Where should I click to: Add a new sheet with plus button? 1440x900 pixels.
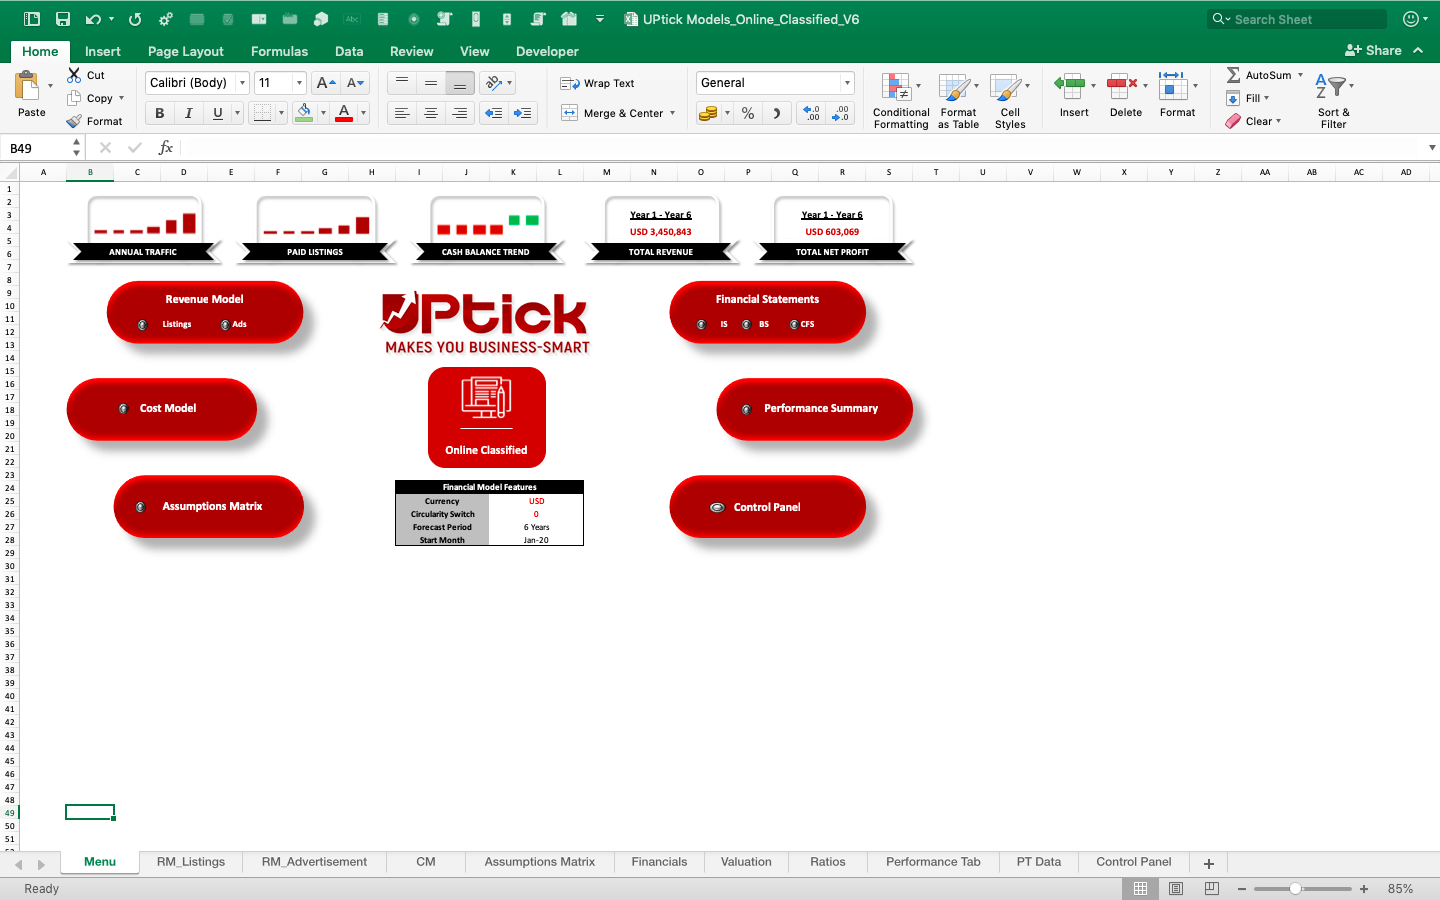(x=1209, y=863)
